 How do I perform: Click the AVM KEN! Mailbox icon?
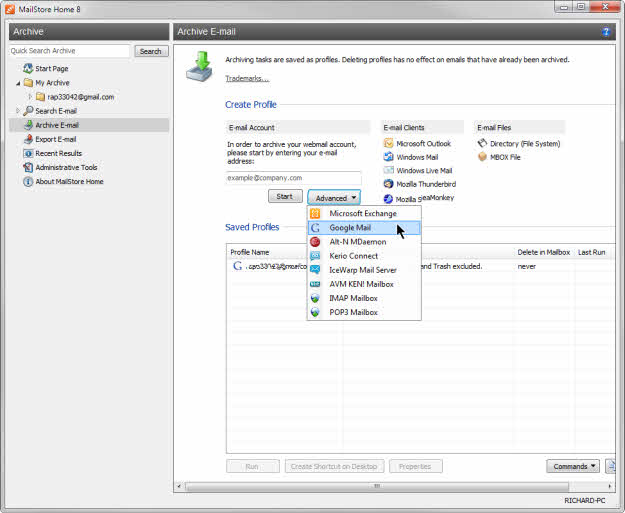click(315, 284)
